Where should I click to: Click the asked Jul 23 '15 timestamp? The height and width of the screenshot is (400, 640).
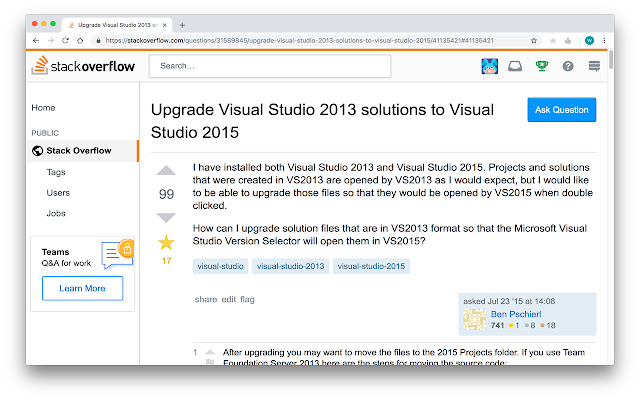pyautogui.click(x=509, y=301)
